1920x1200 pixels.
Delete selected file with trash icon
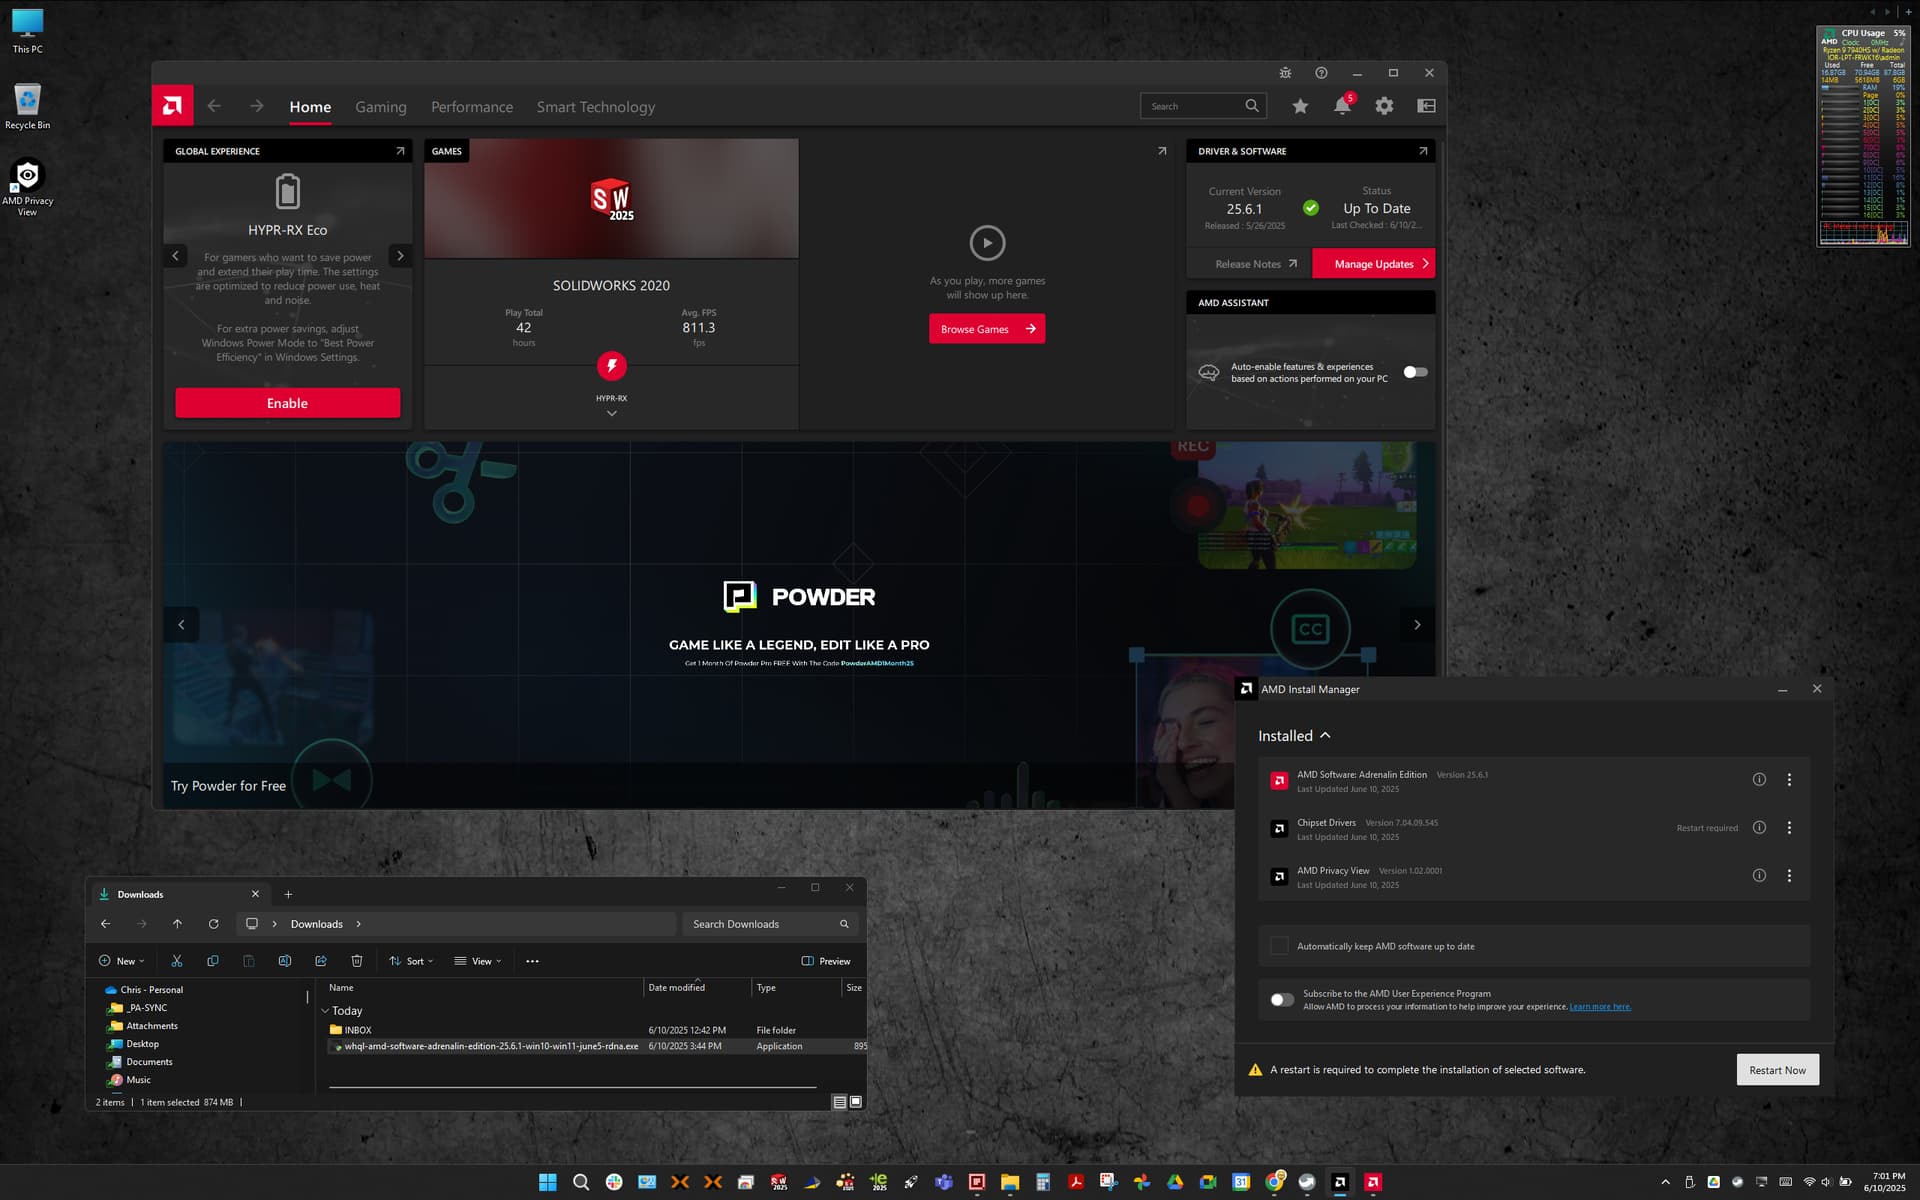(357, 961)
